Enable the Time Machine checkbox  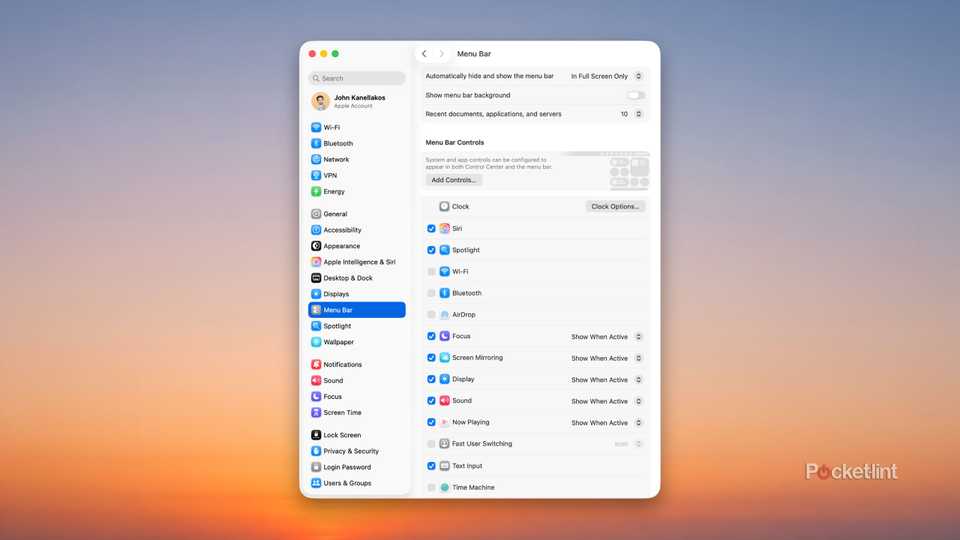pos(431,487)
